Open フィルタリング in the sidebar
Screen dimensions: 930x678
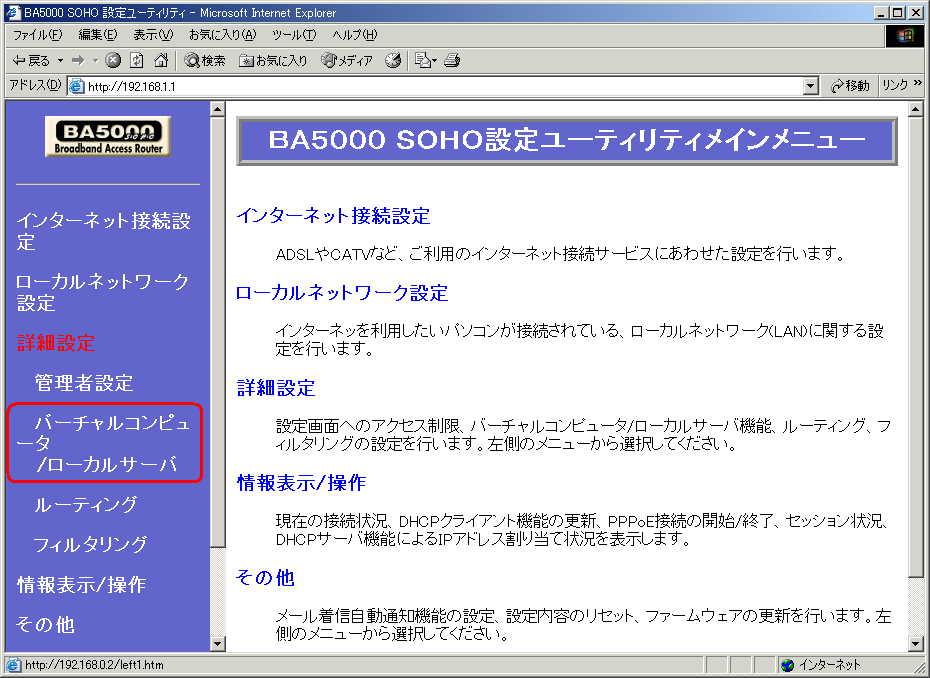pos(90,545)
